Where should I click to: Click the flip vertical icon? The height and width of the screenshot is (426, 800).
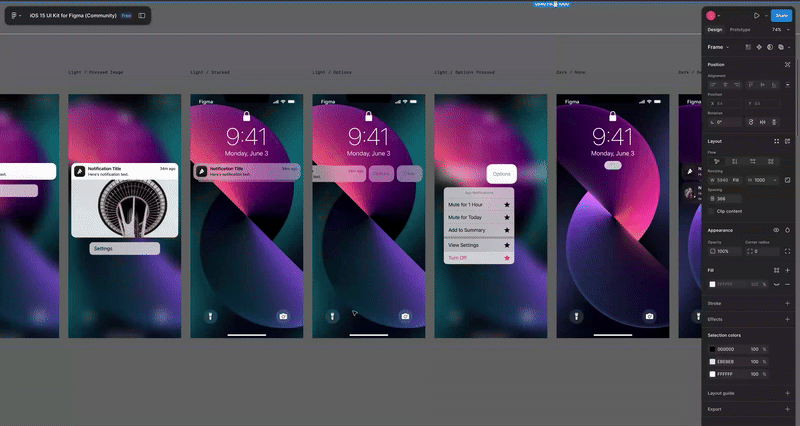point(774,122)
